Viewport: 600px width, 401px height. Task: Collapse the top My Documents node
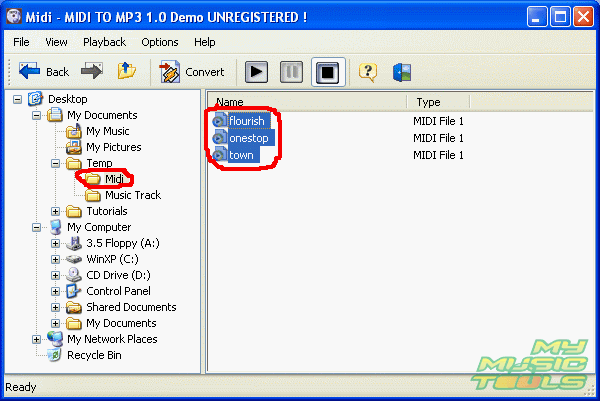point(36,116)
